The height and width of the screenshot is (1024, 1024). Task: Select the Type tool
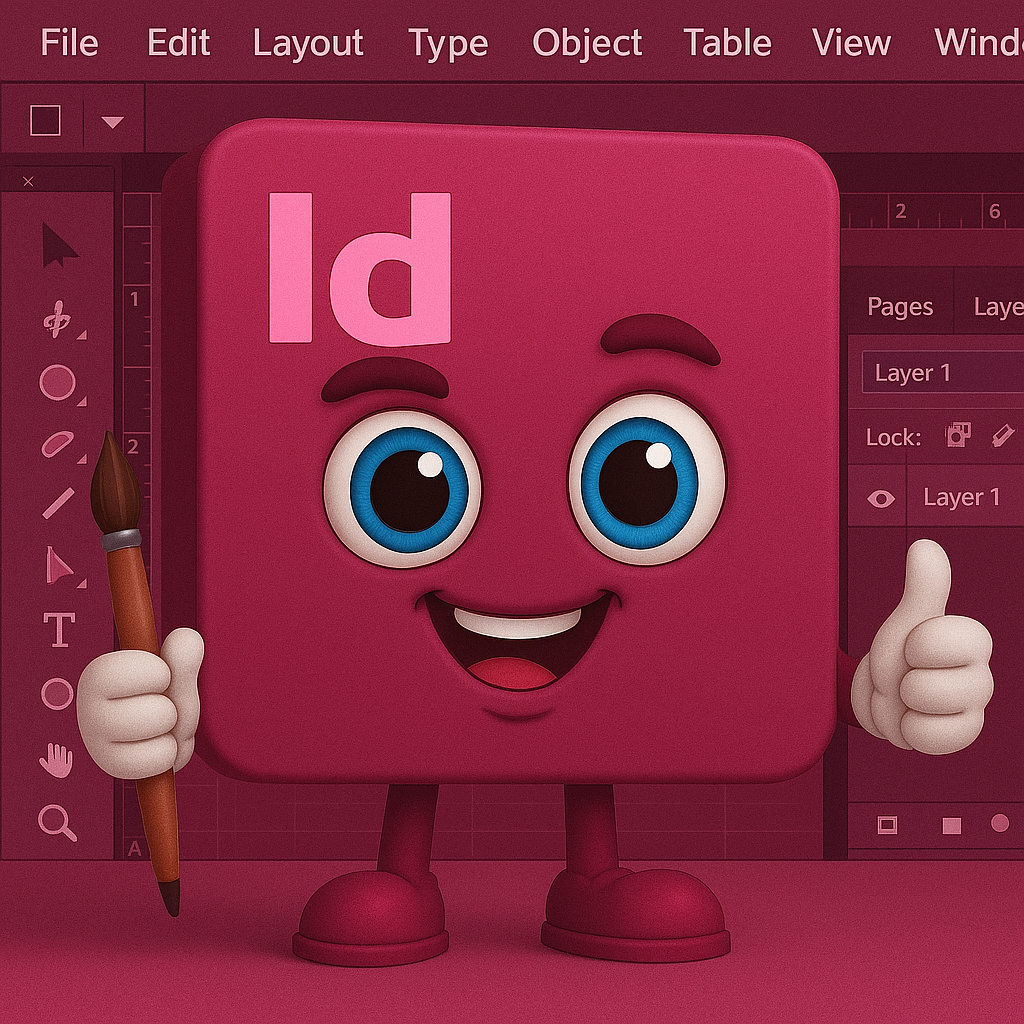tap(59, 630)
